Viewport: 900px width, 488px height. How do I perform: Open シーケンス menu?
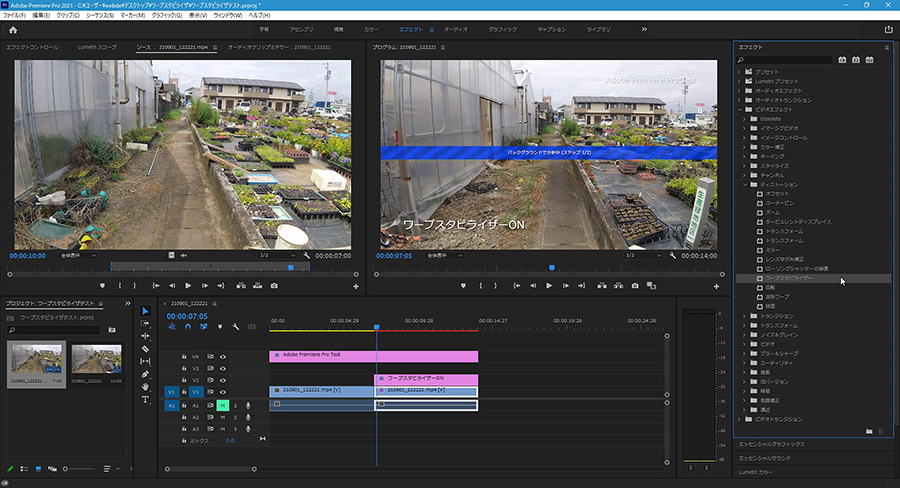click(x=100, y=16)
